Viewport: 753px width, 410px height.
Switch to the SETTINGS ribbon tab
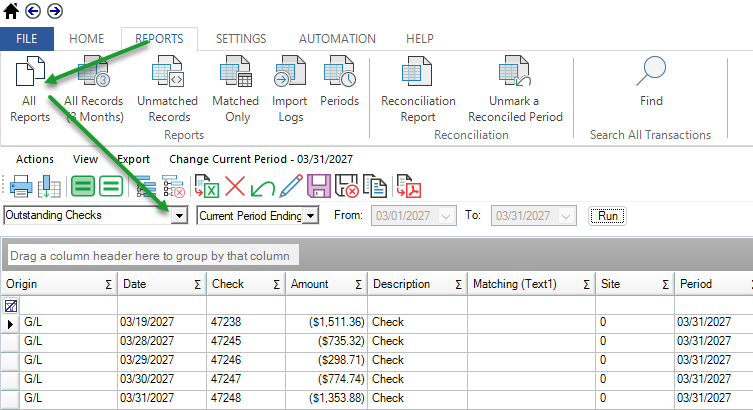[241, 39]
